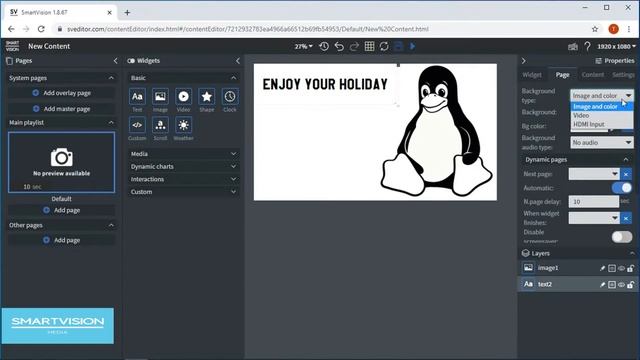The height and width of the screenshot is (360, 640).
Task: Click Add master page
Action: 62,109
